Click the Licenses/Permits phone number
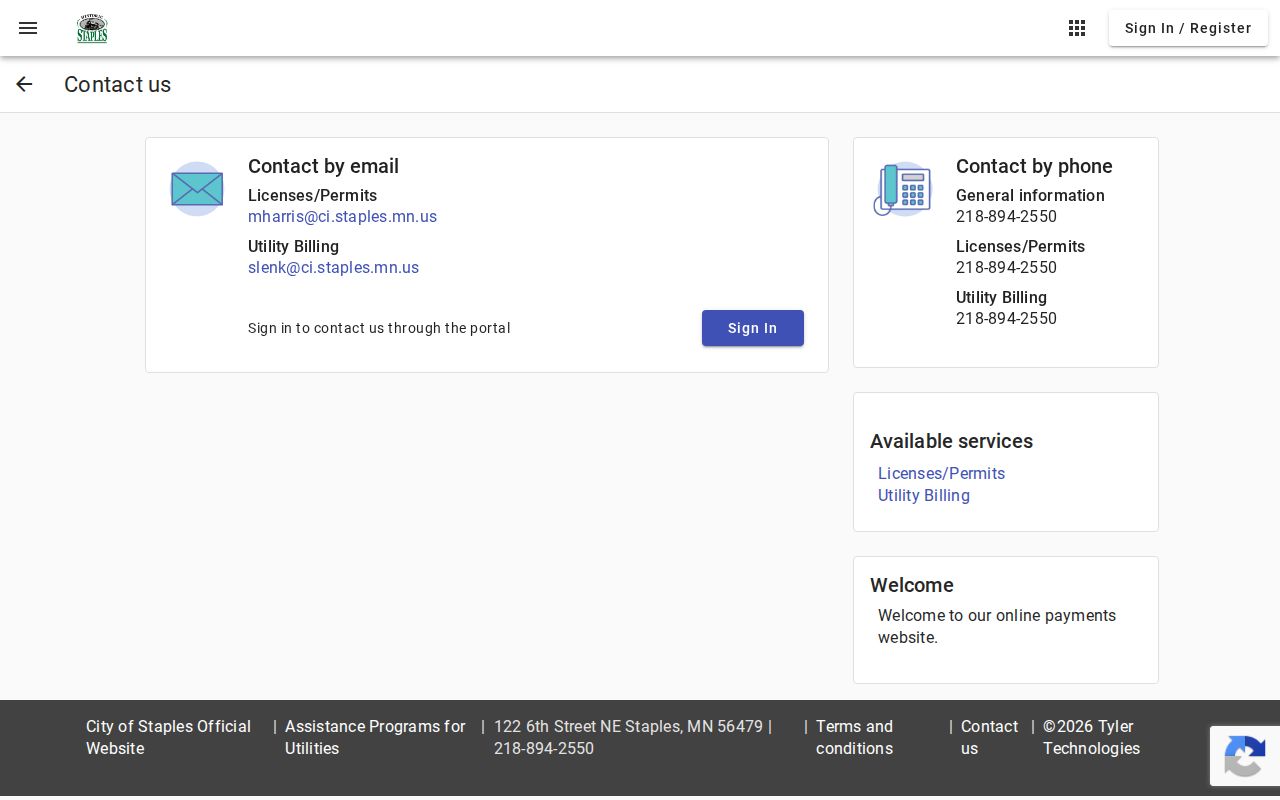 pyautogui.click(x=1006, y=268)
